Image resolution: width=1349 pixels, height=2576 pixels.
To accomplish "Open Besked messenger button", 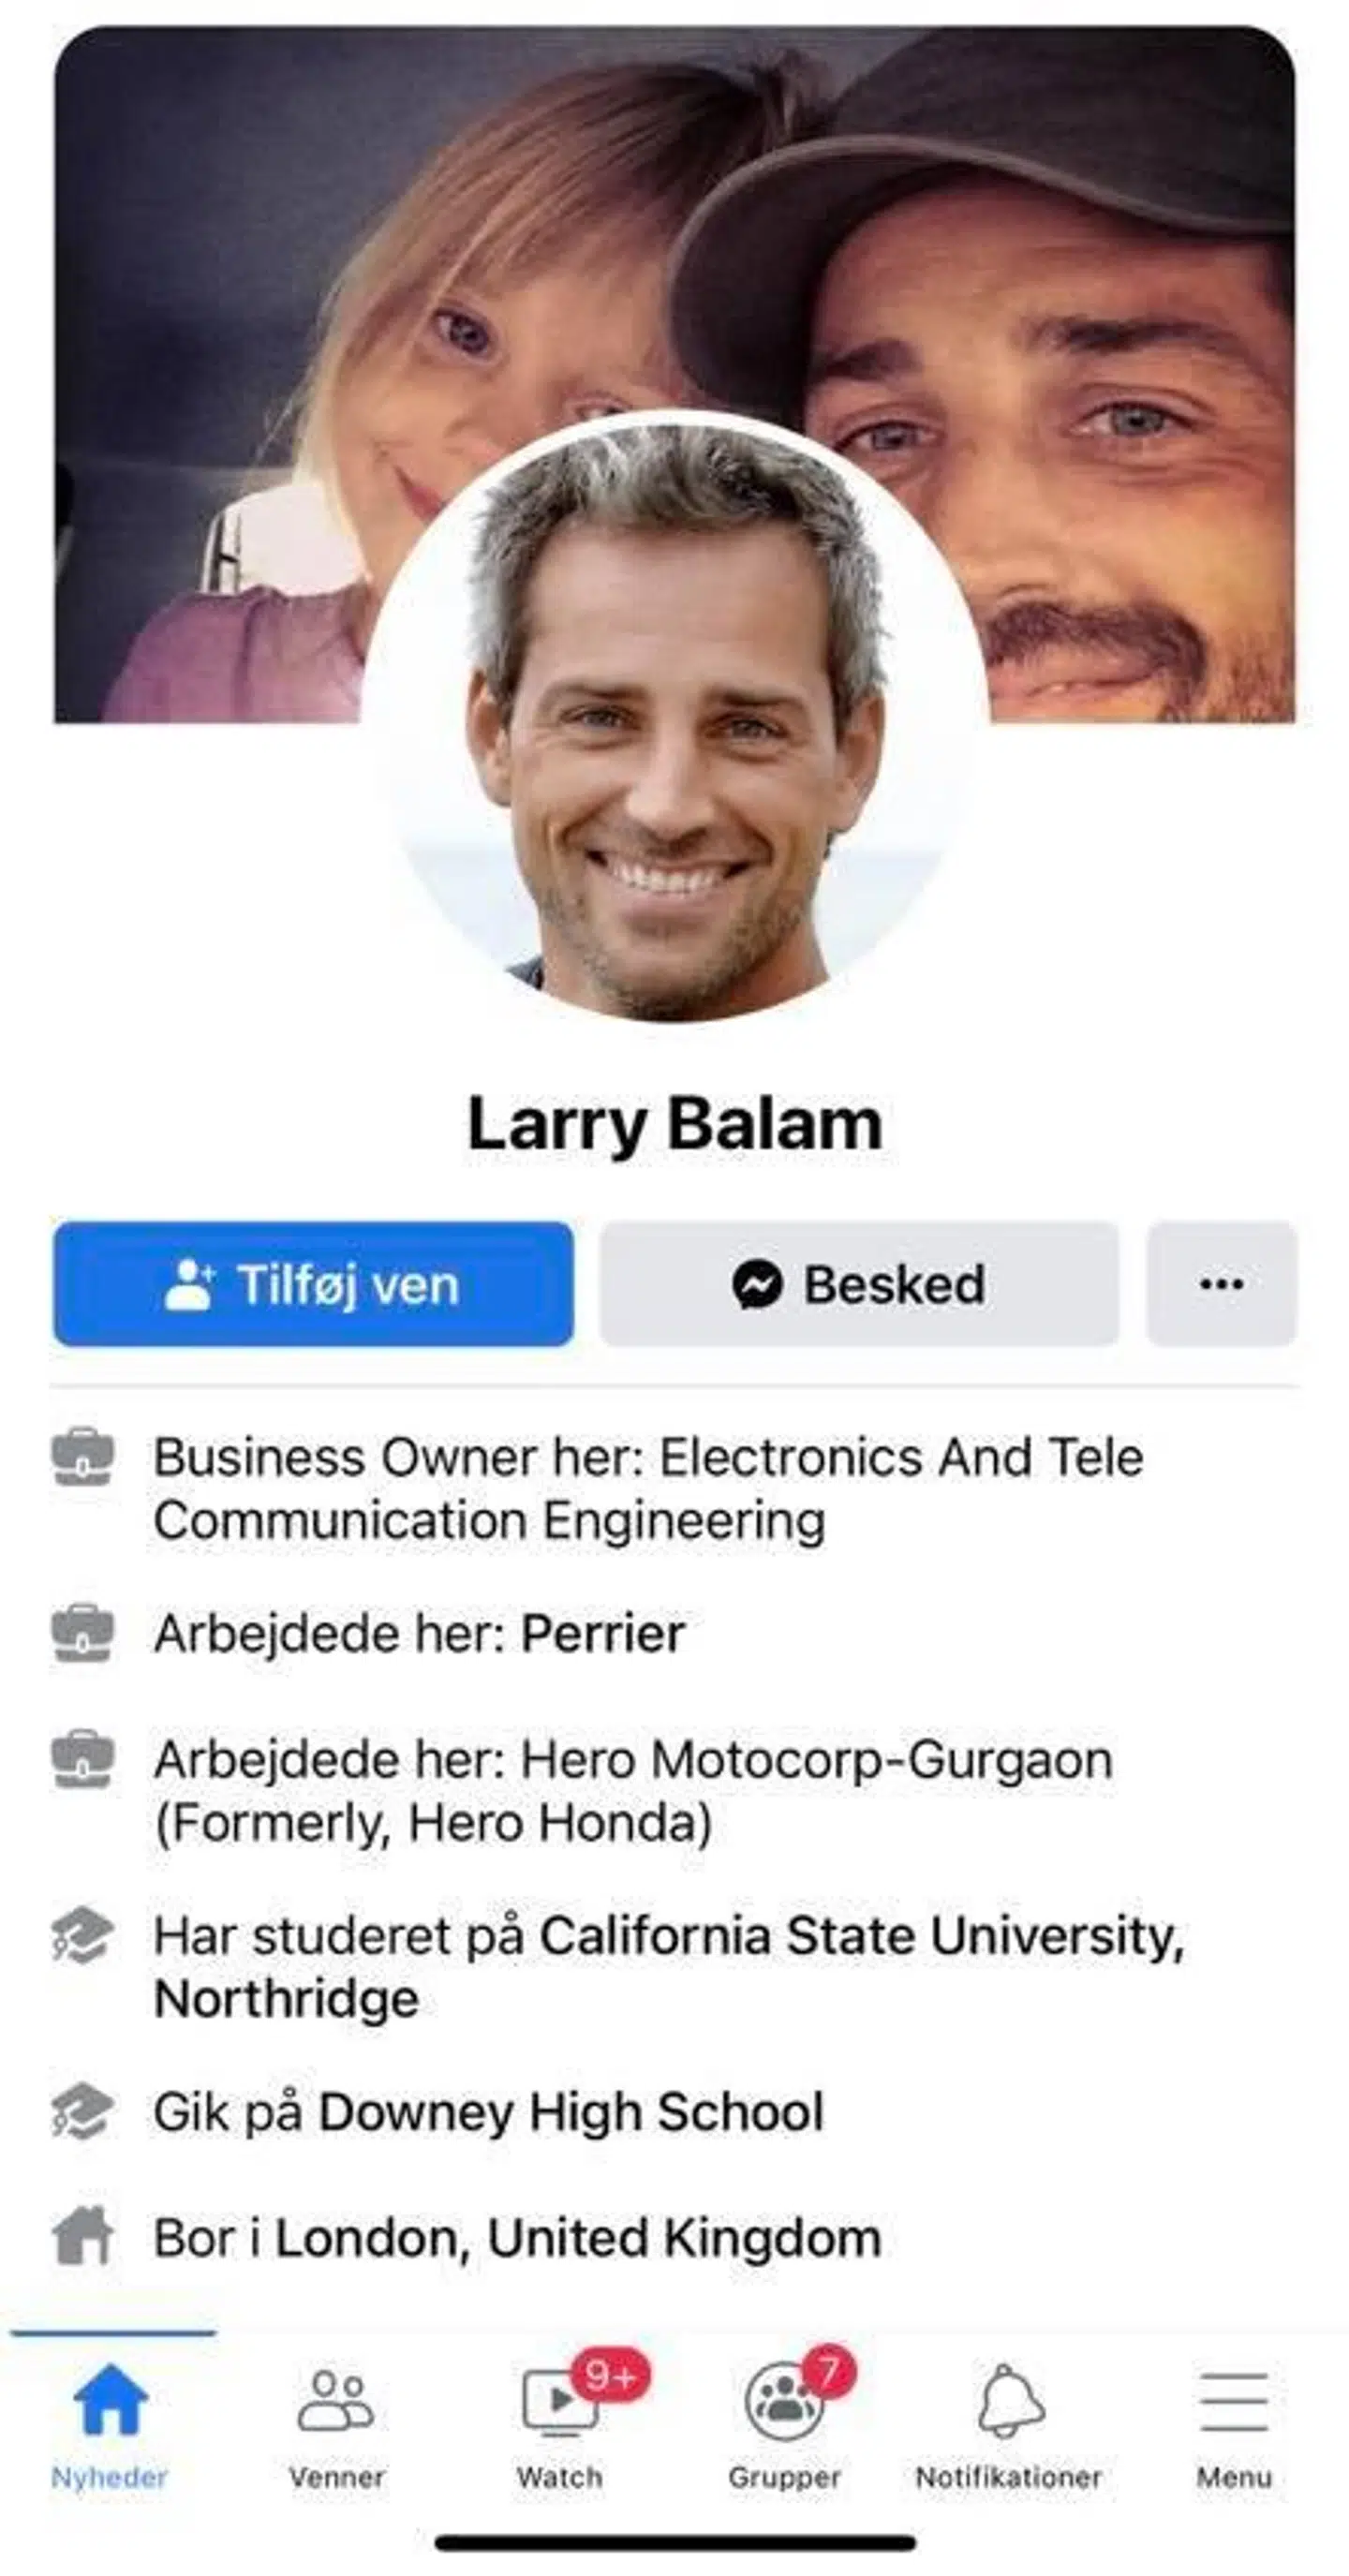I will click(x=859, y=1284).
